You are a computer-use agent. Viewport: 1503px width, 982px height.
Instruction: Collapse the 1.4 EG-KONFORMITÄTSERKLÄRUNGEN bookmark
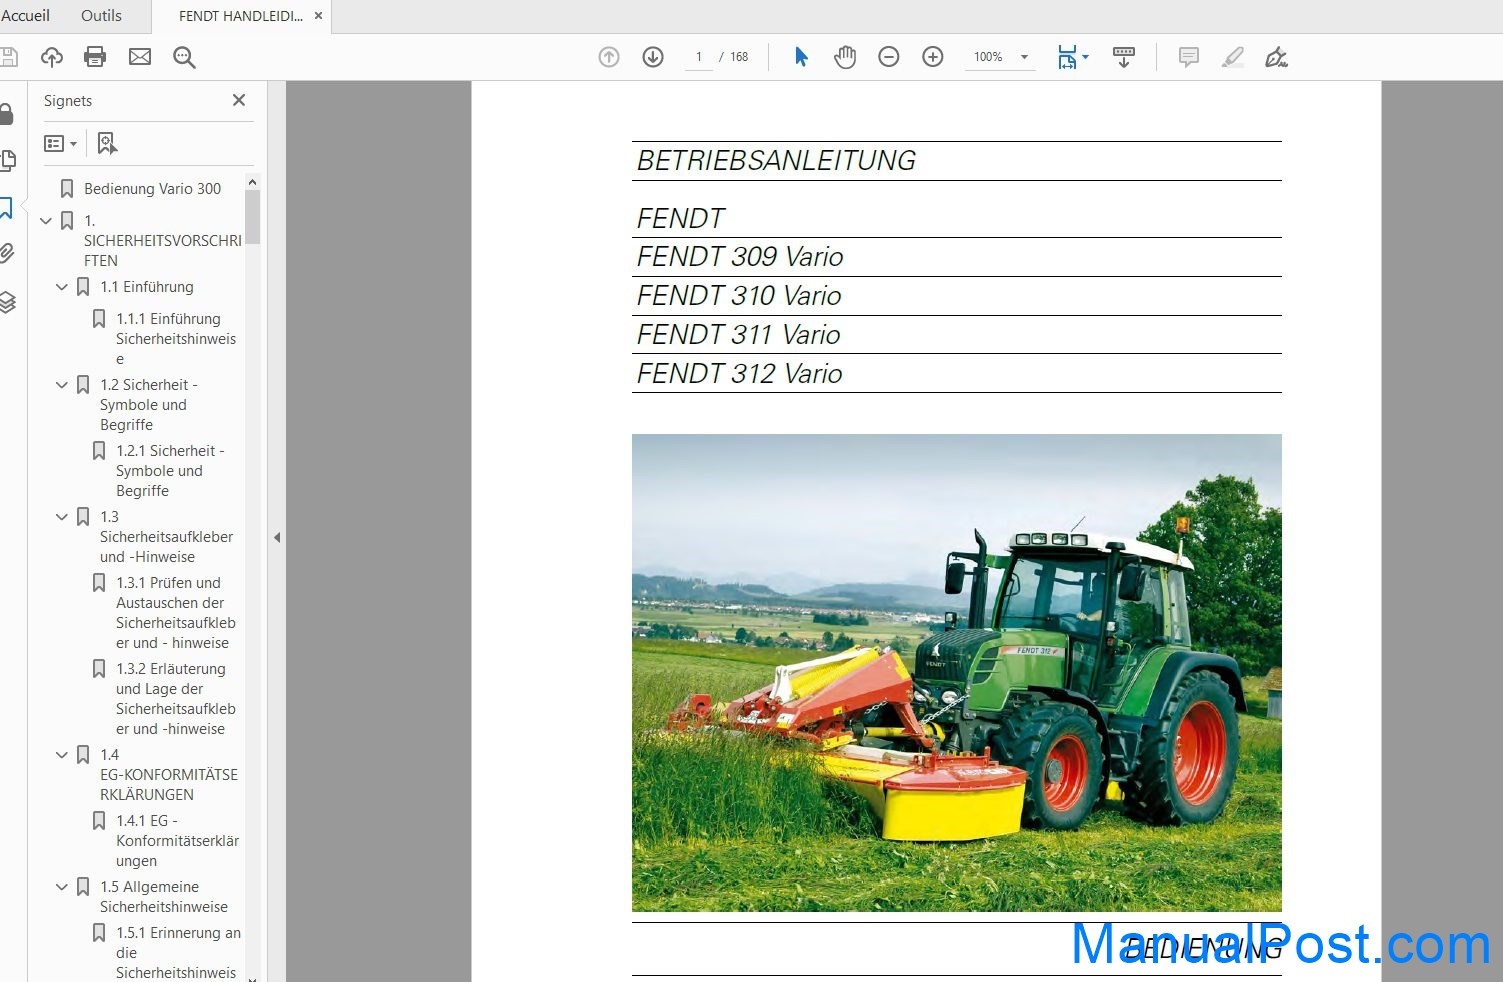click(61, 755)
